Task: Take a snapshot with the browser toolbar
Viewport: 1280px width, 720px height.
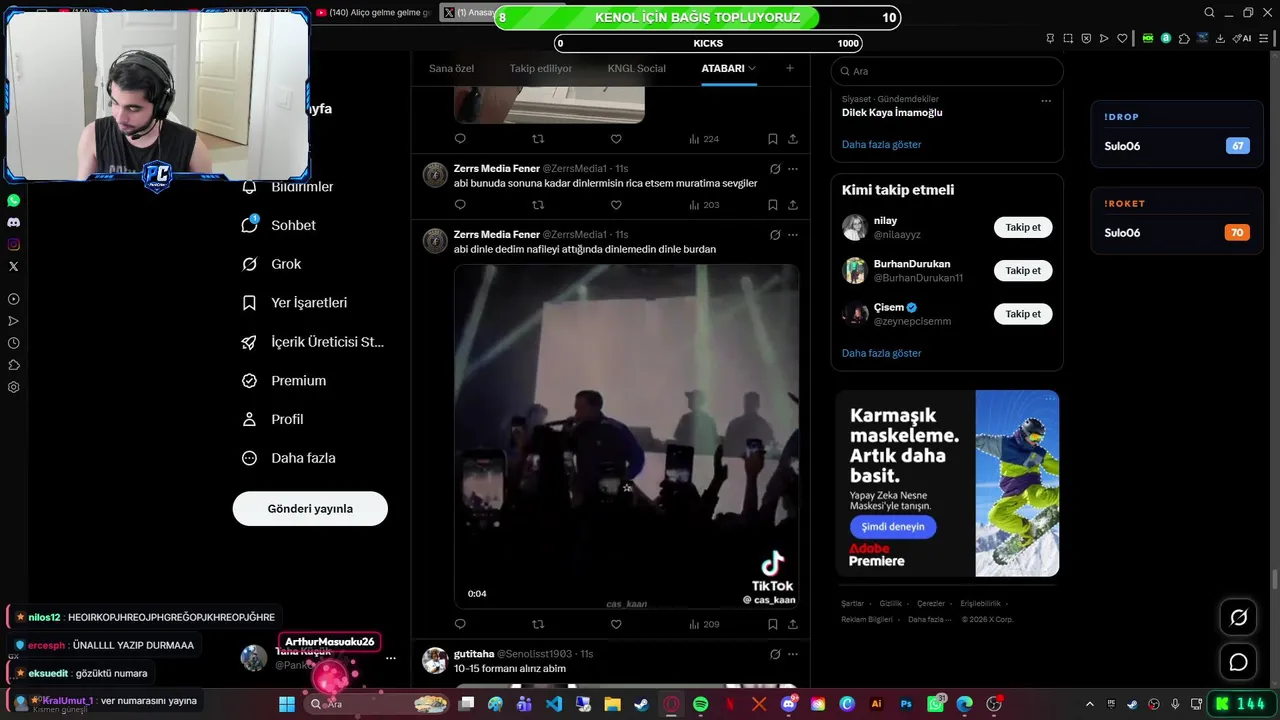Action: pos(1068,39)
